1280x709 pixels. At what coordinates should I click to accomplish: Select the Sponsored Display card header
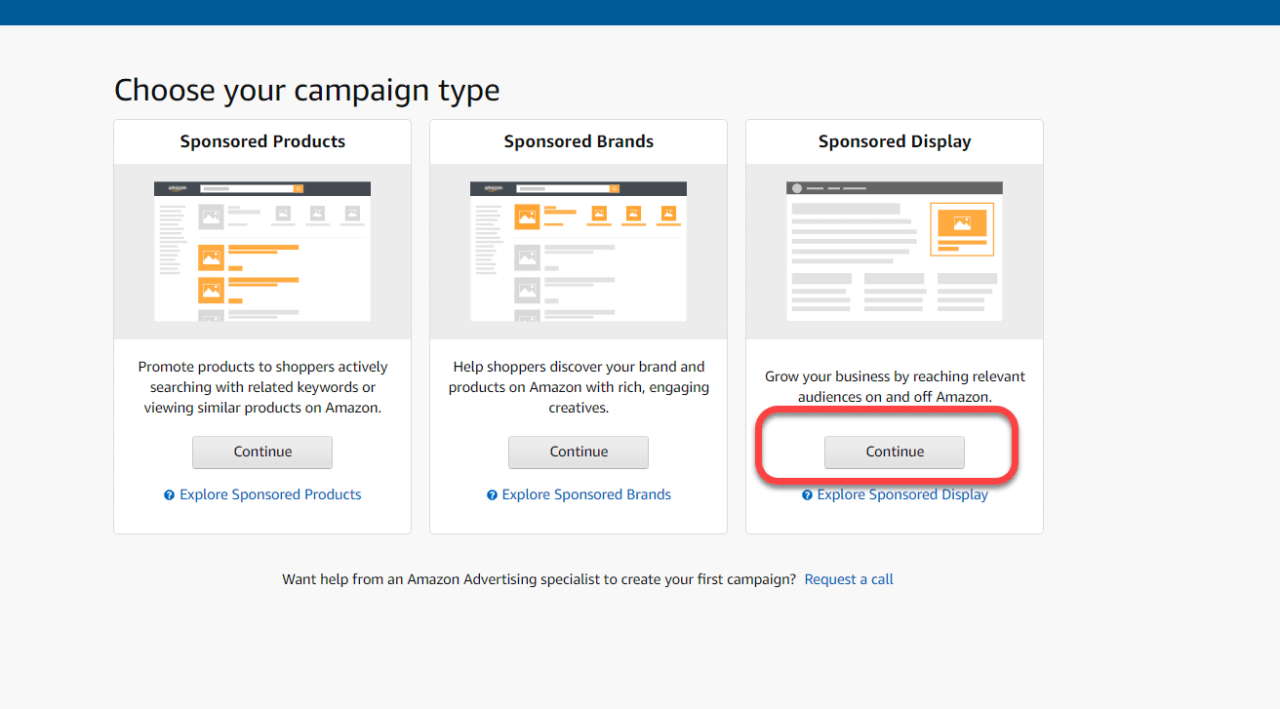pos(894,141)
